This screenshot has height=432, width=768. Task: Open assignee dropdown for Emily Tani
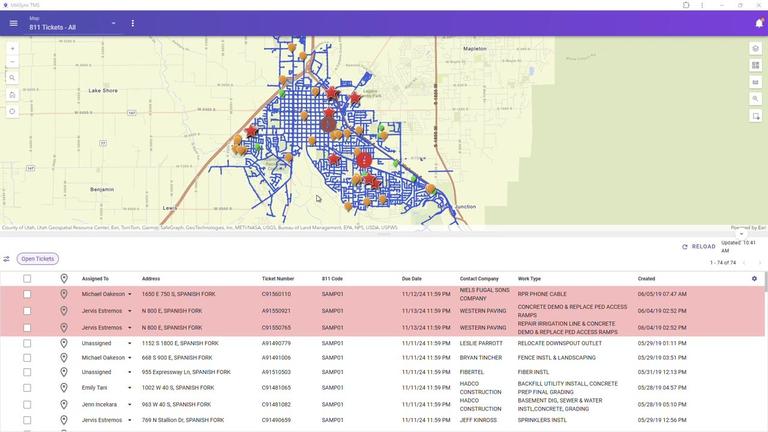130,388
